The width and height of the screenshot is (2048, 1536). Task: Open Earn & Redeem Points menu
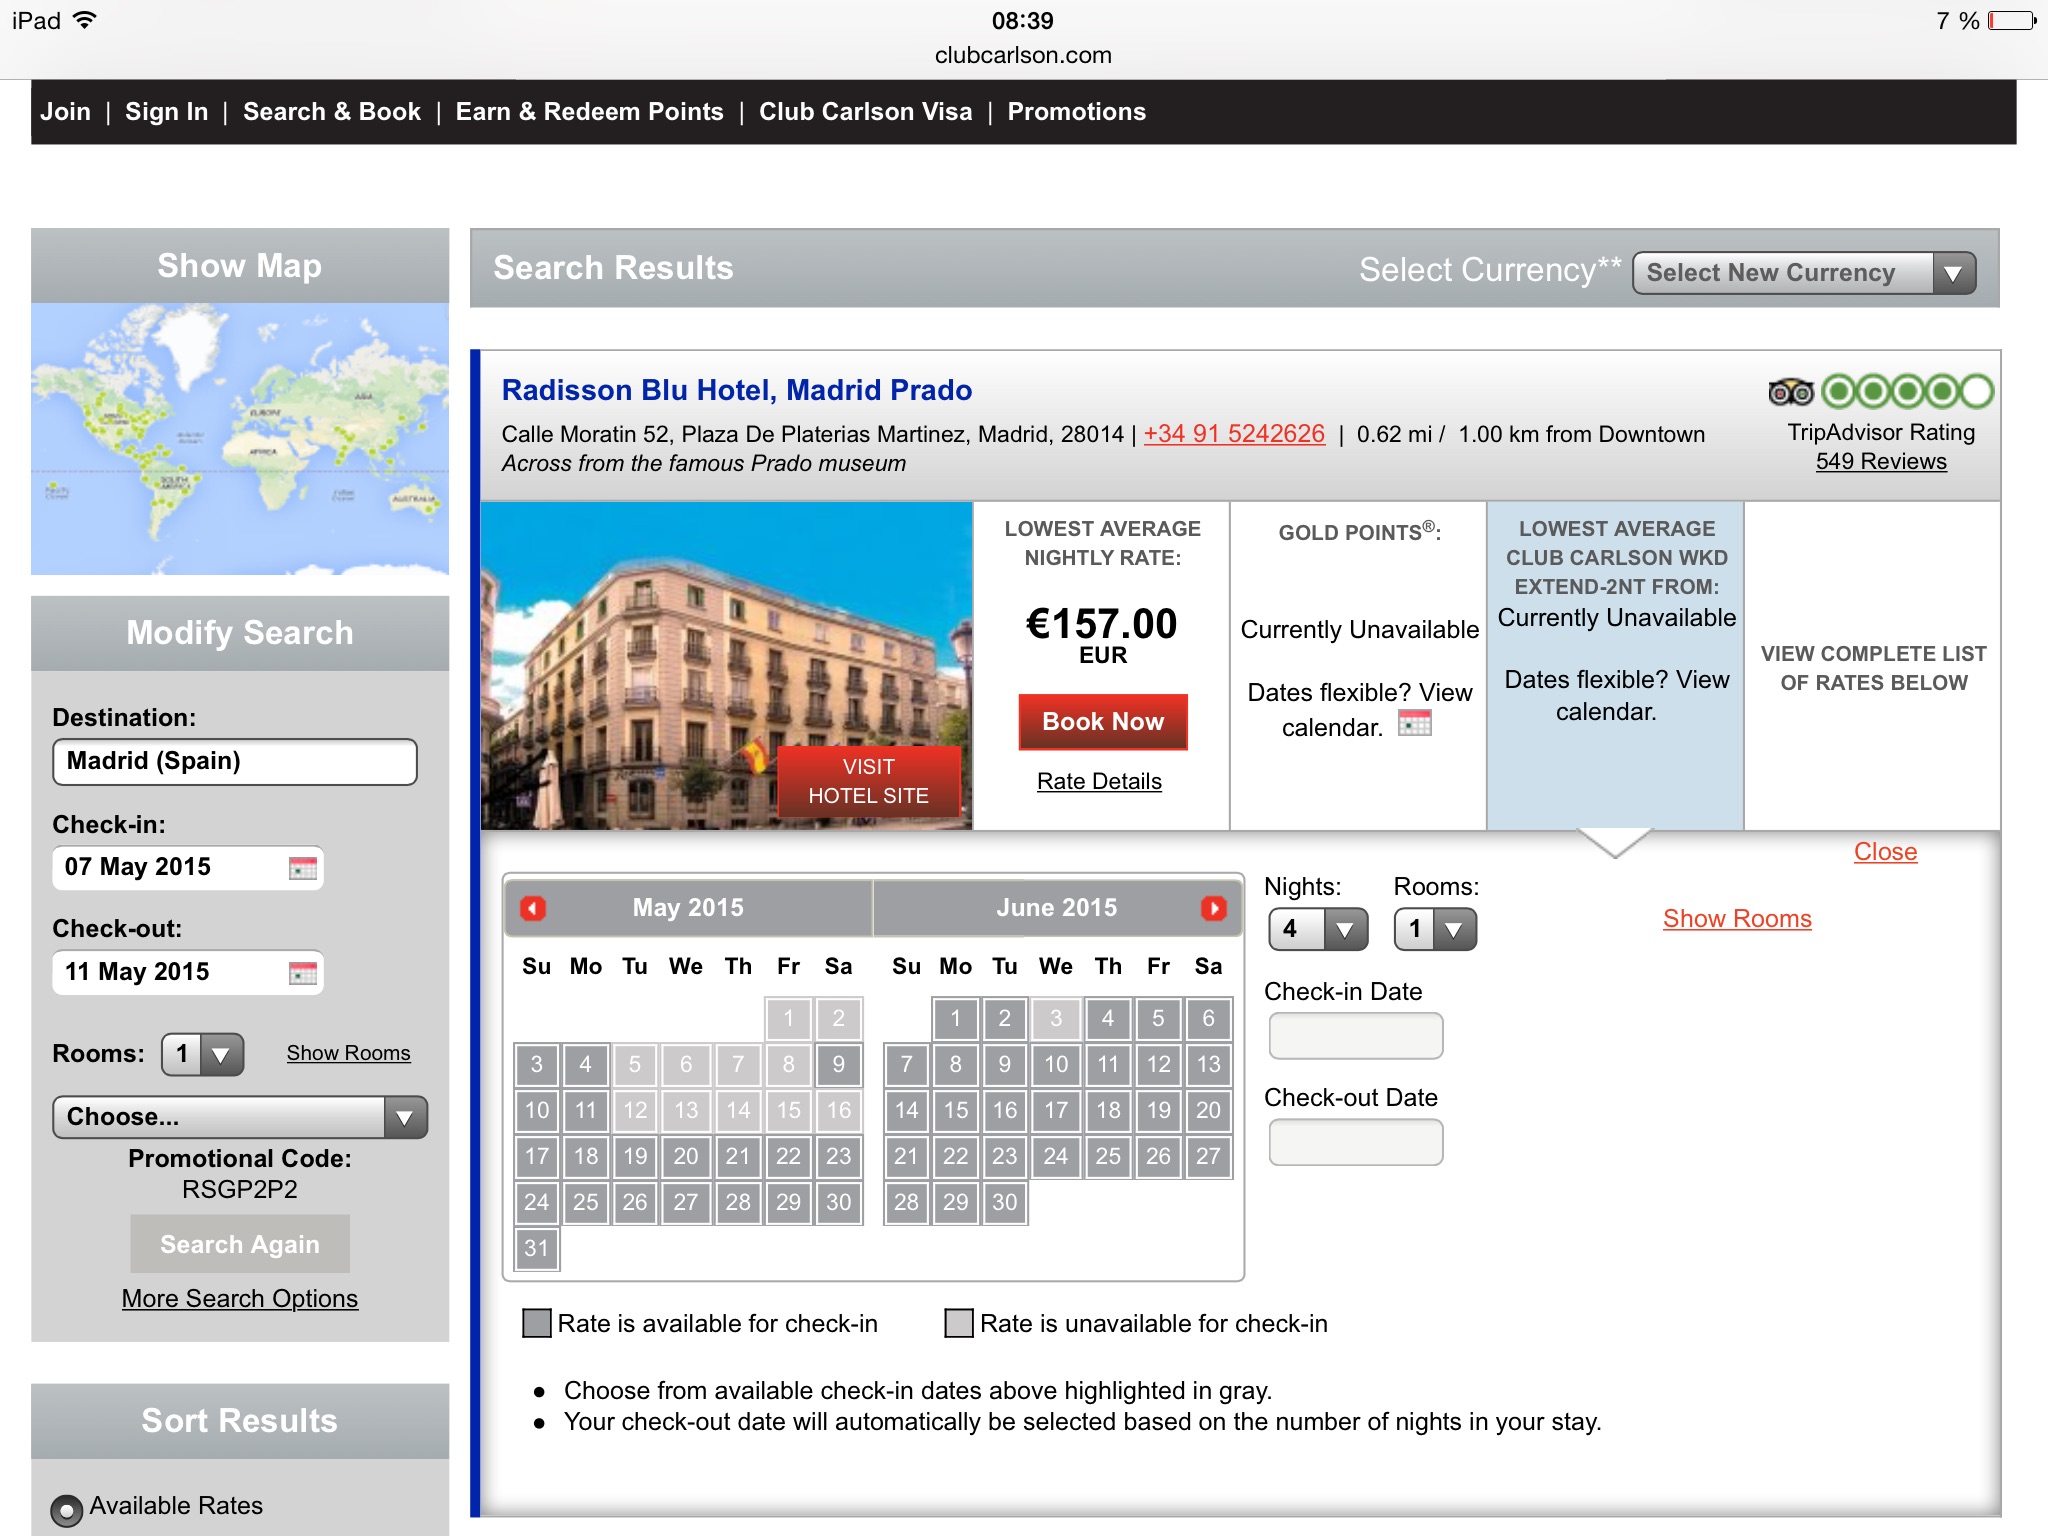pyautogui.click(x=589, y=112)
